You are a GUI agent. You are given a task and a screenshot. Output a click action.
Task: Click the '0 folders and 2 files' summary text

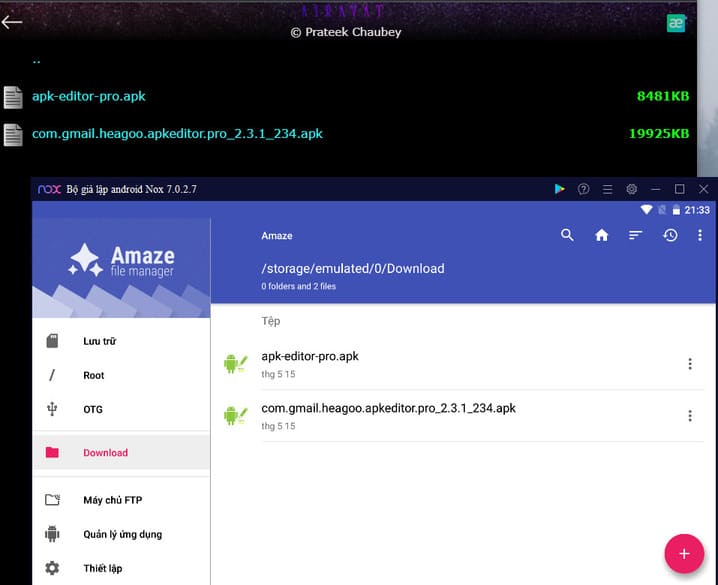(299, 287)
